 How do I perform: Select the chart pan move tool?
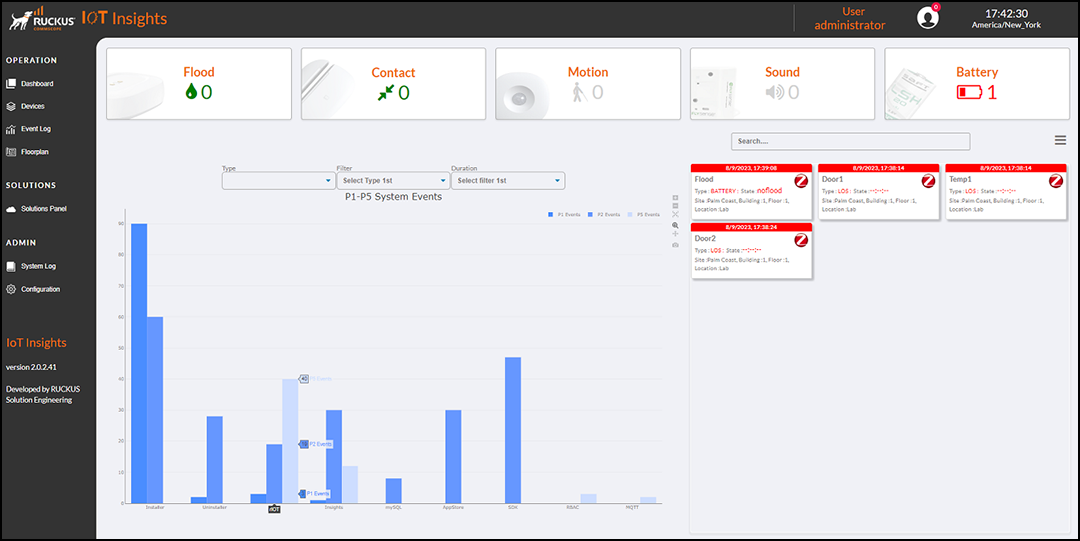[675, 234]
